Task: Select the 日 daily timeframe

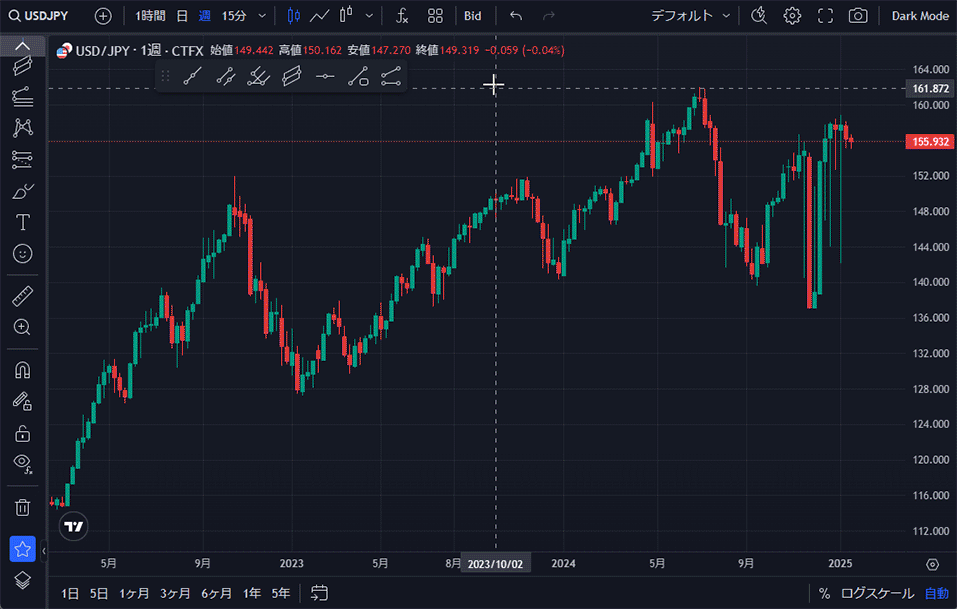Action: tap(182, 16)
